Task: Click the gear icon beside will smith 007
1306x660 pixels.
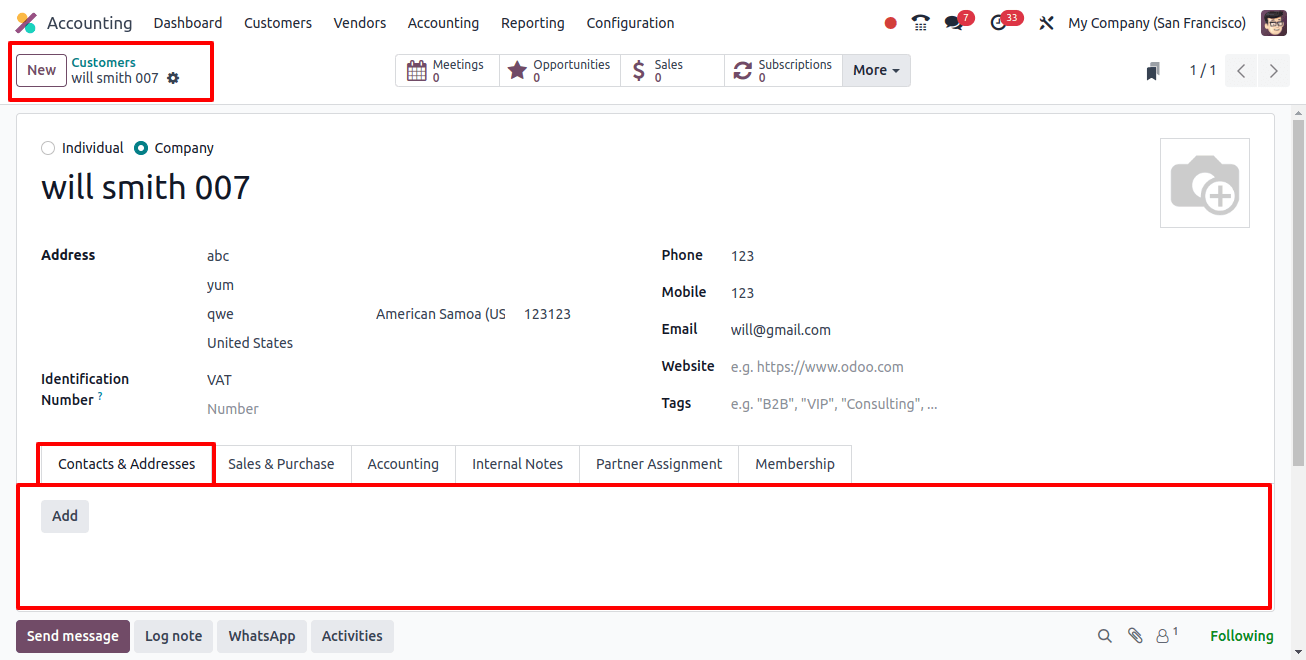Action: [173, 78]
